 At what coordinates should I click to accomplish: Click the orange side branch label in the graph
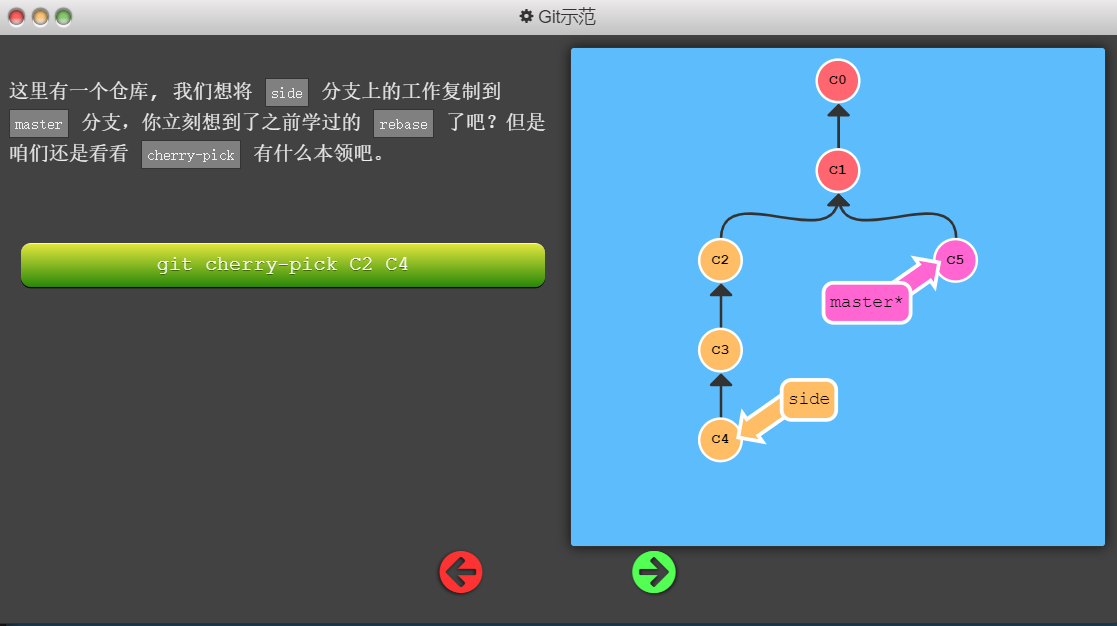(808, 400)
